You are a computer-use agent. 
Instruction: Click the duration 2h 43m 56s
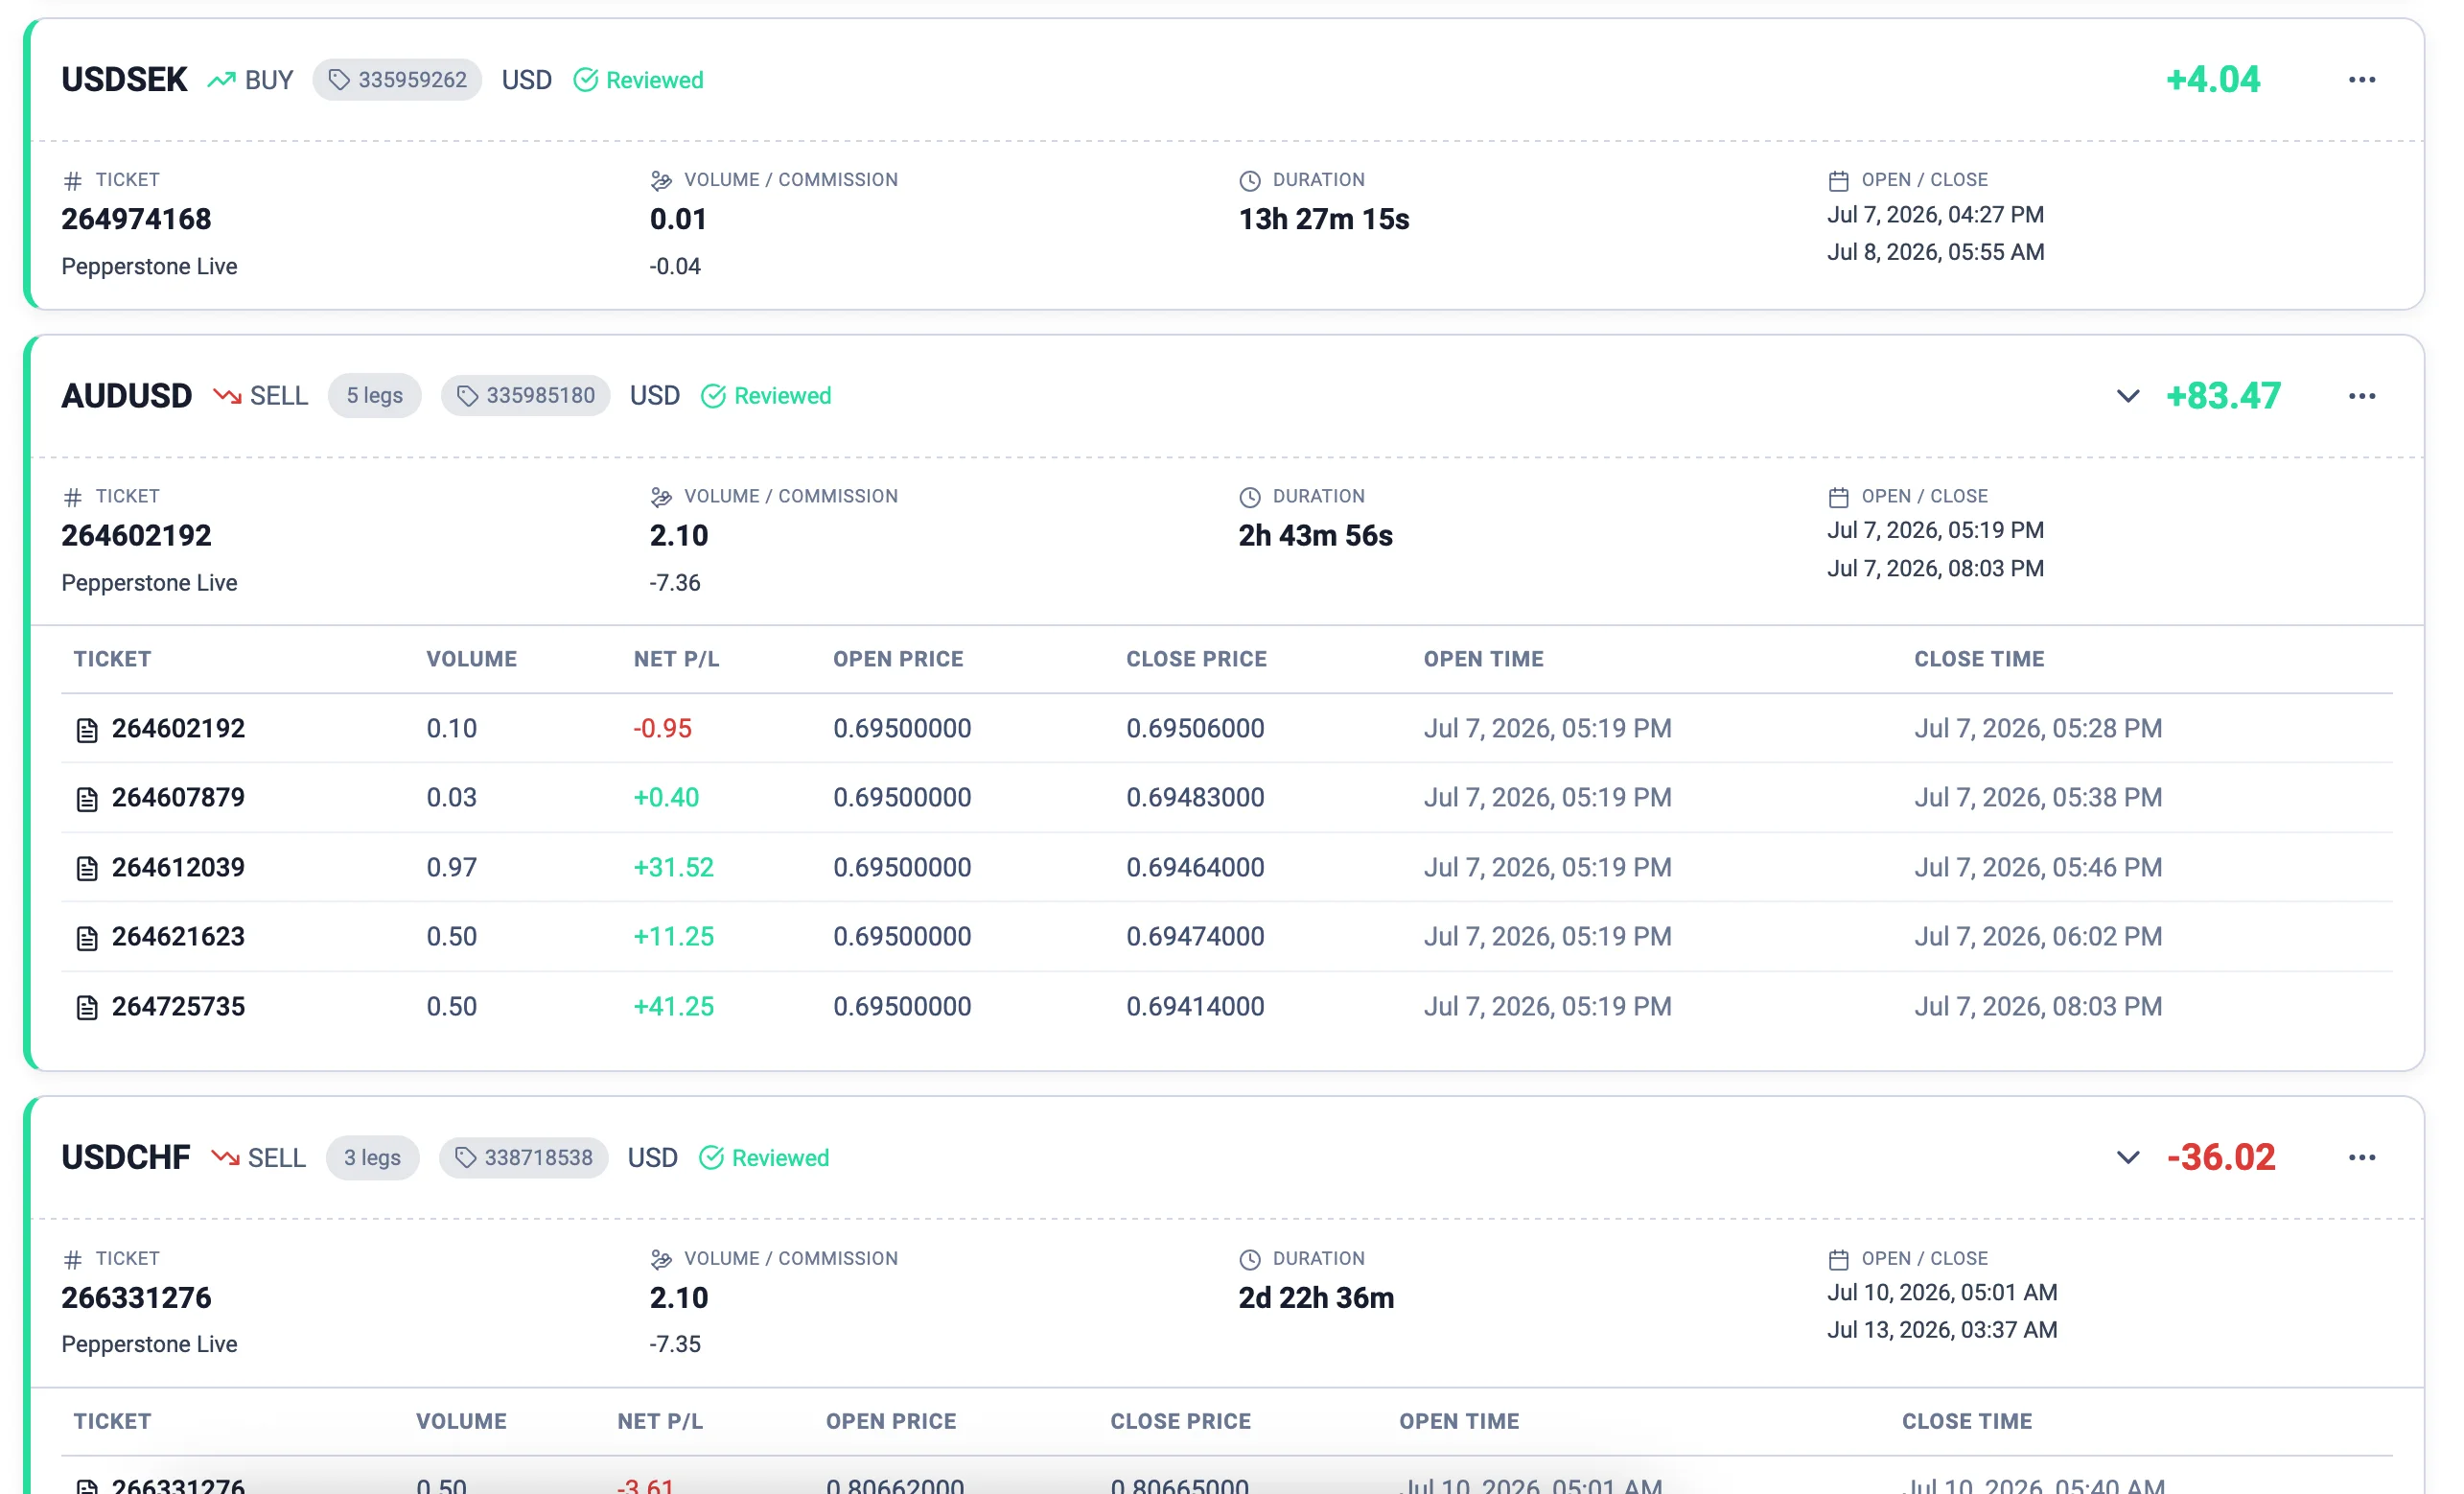click(x=1315, y=535)
